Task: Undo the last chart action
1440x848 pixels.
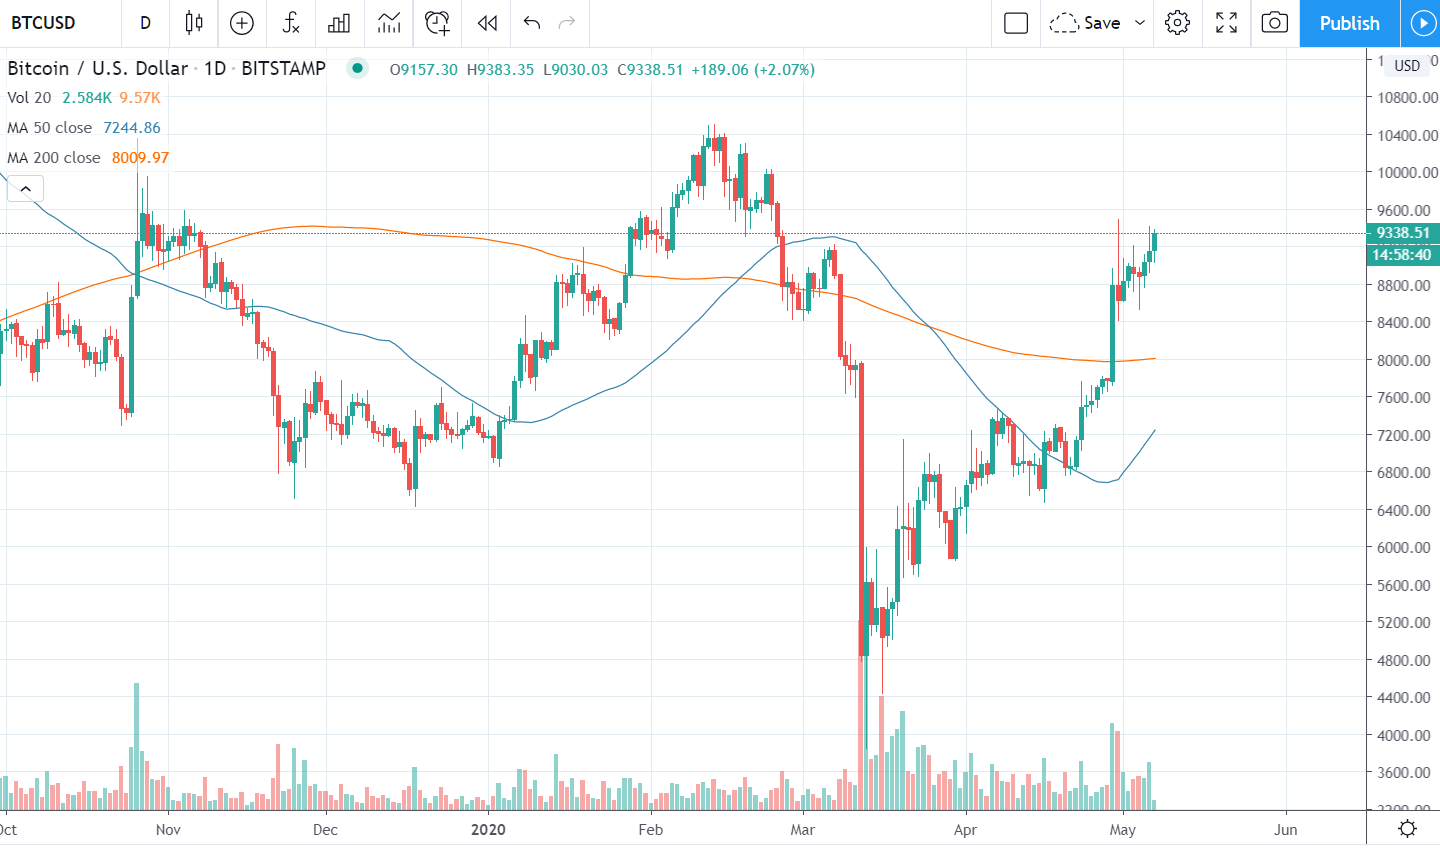Action: click(532, 23)
